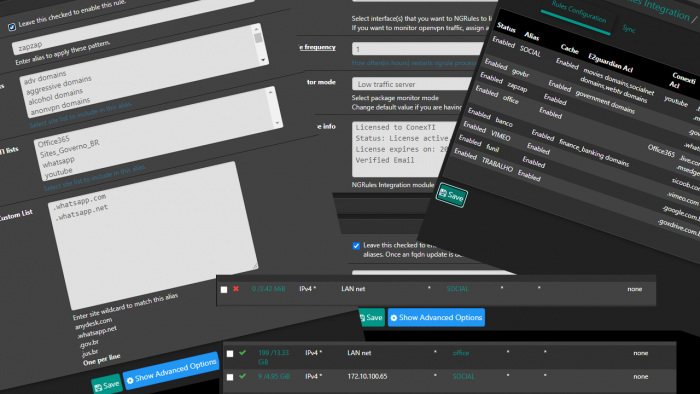Click the red X block icon on SOCIAL rule
The image size is (700, 394).
click(x=236, y=289)
